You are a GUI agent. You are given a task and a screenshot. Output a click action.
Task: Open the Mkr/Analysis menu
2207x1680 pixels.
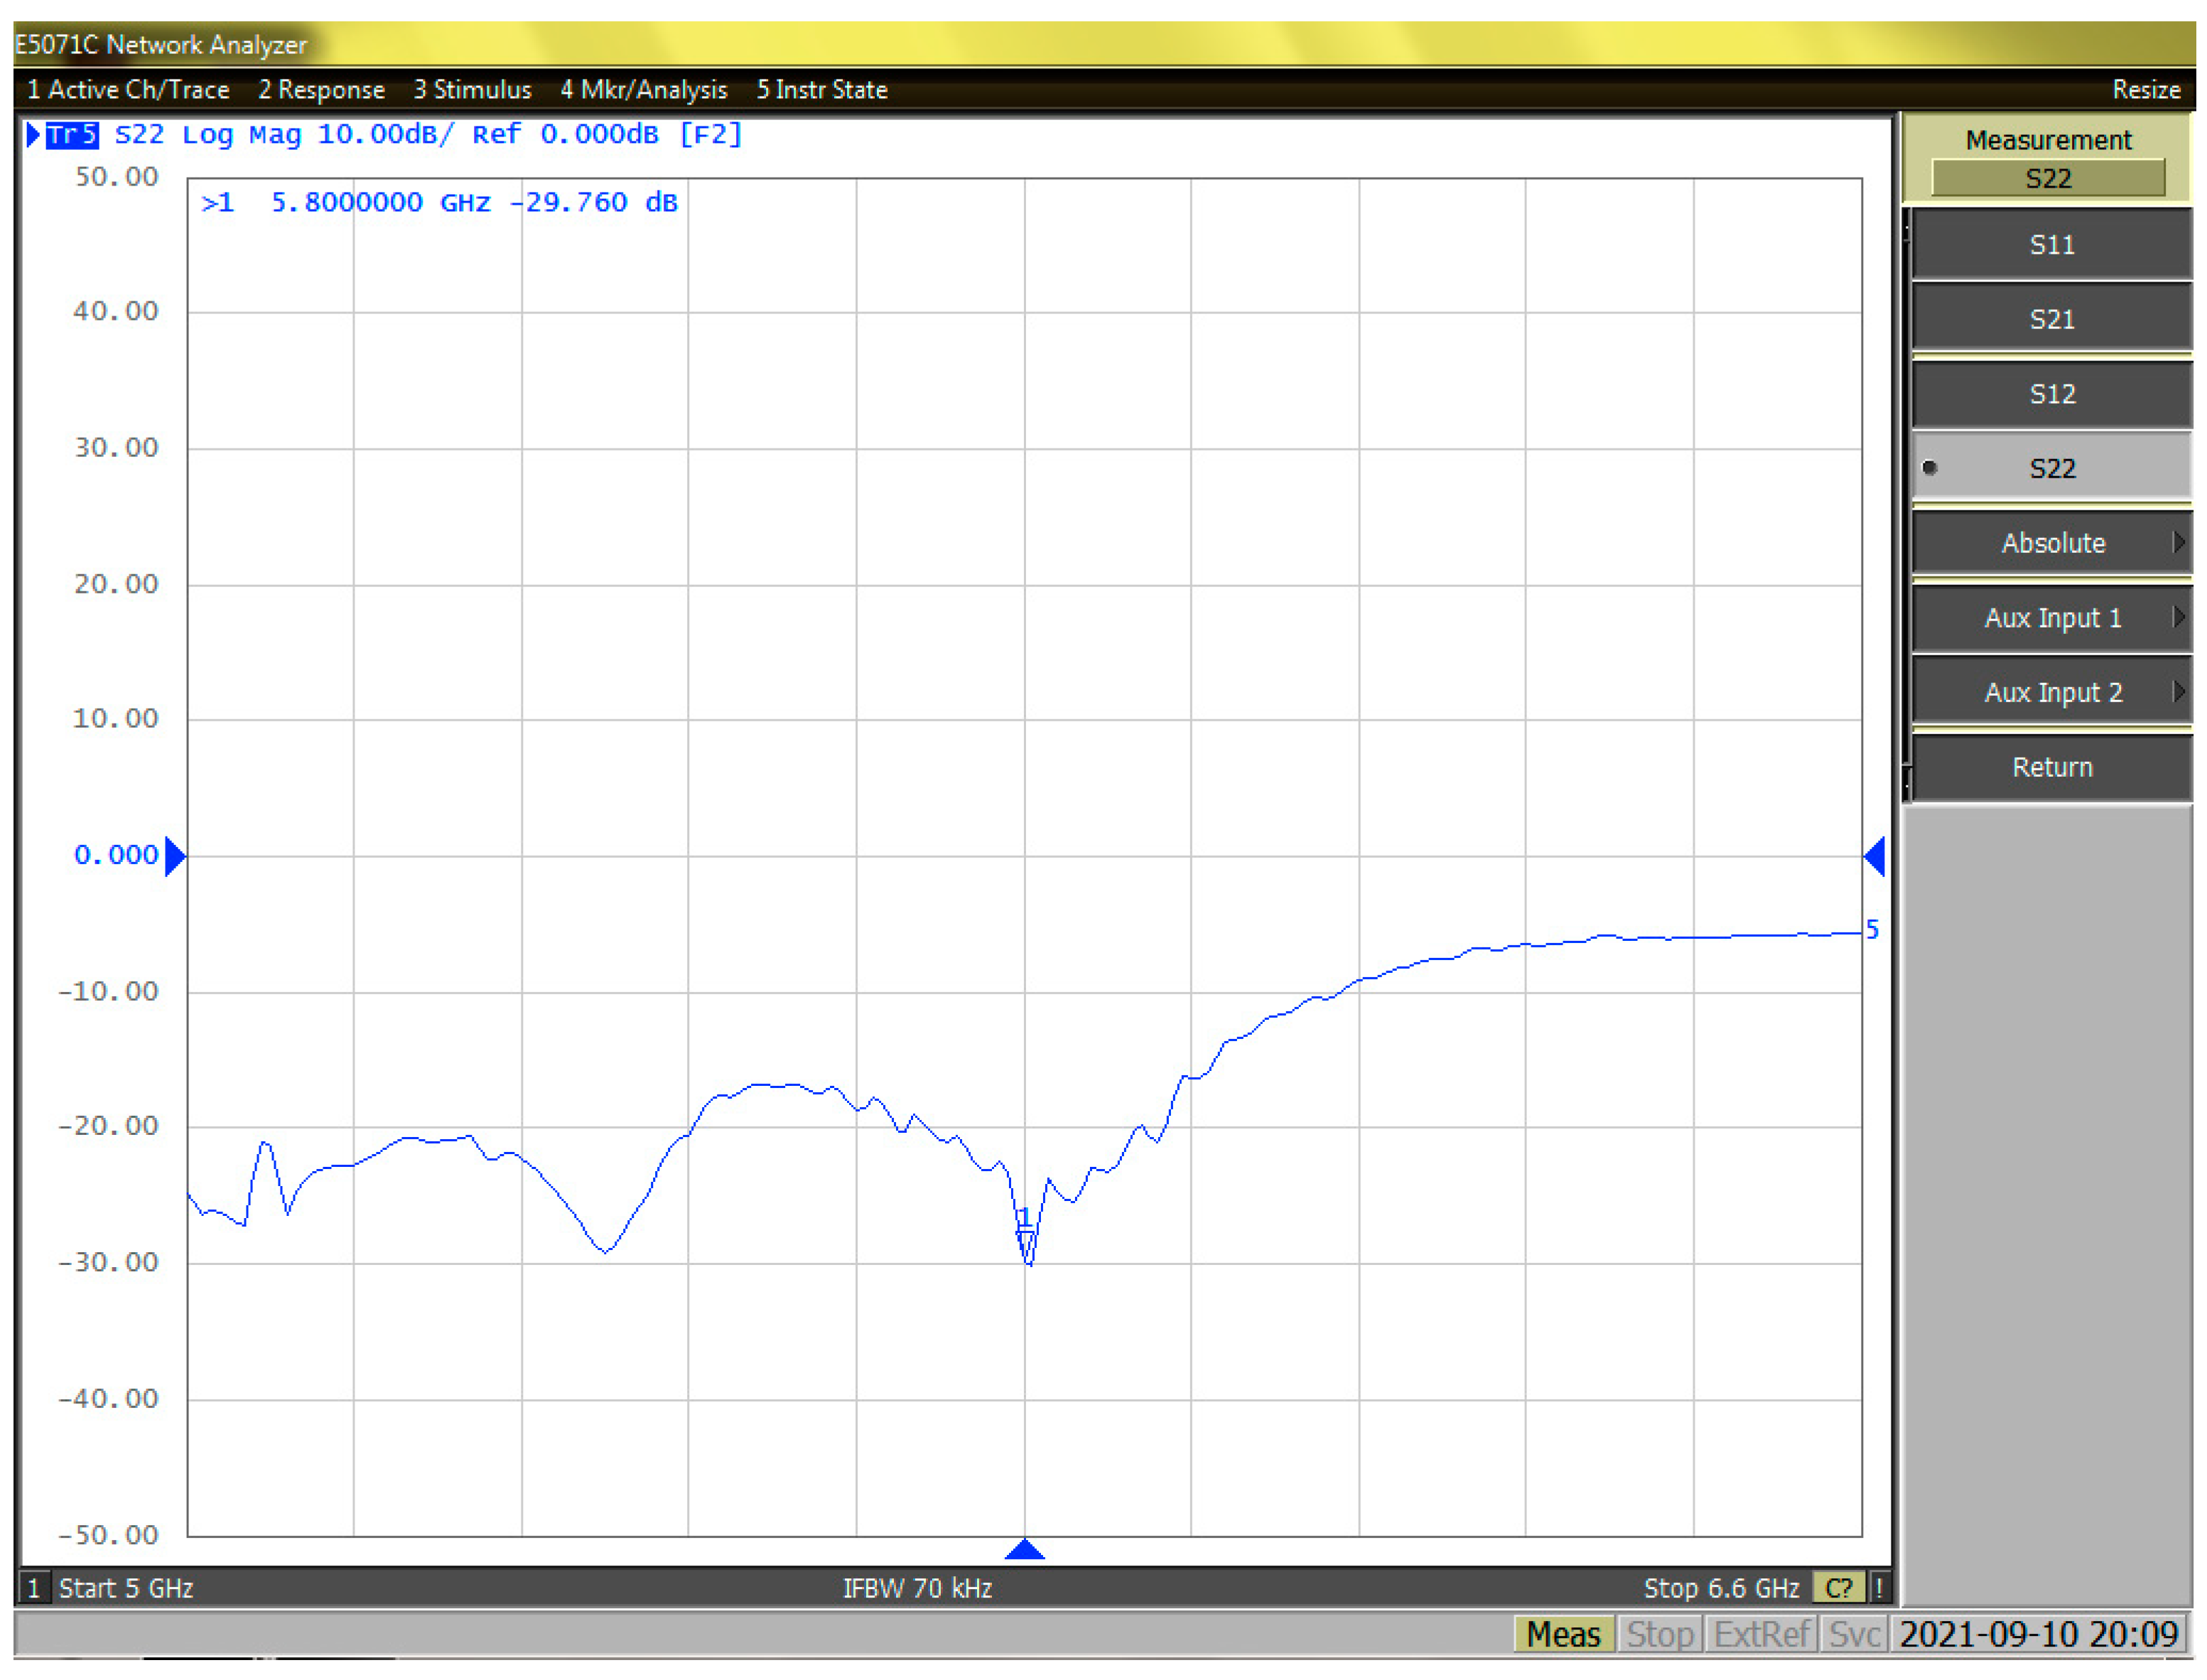(643, 90)
